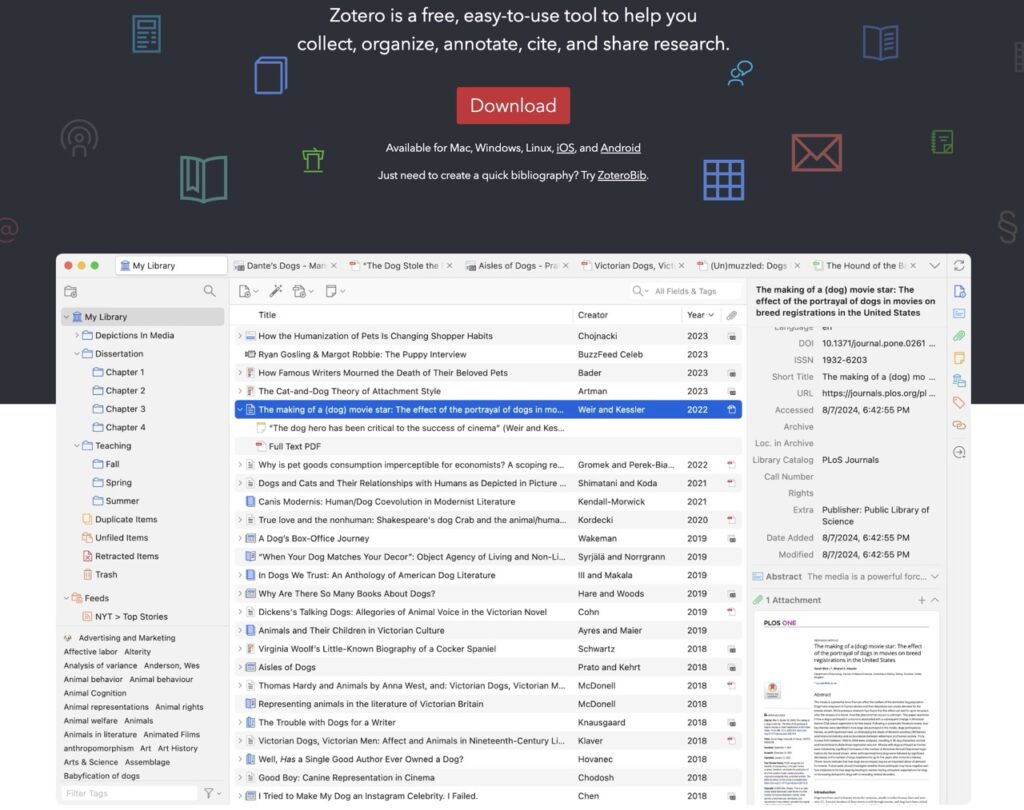Click the add attachment plus icon
Screen dimensions: 1024x810
[x=921, y=600]
